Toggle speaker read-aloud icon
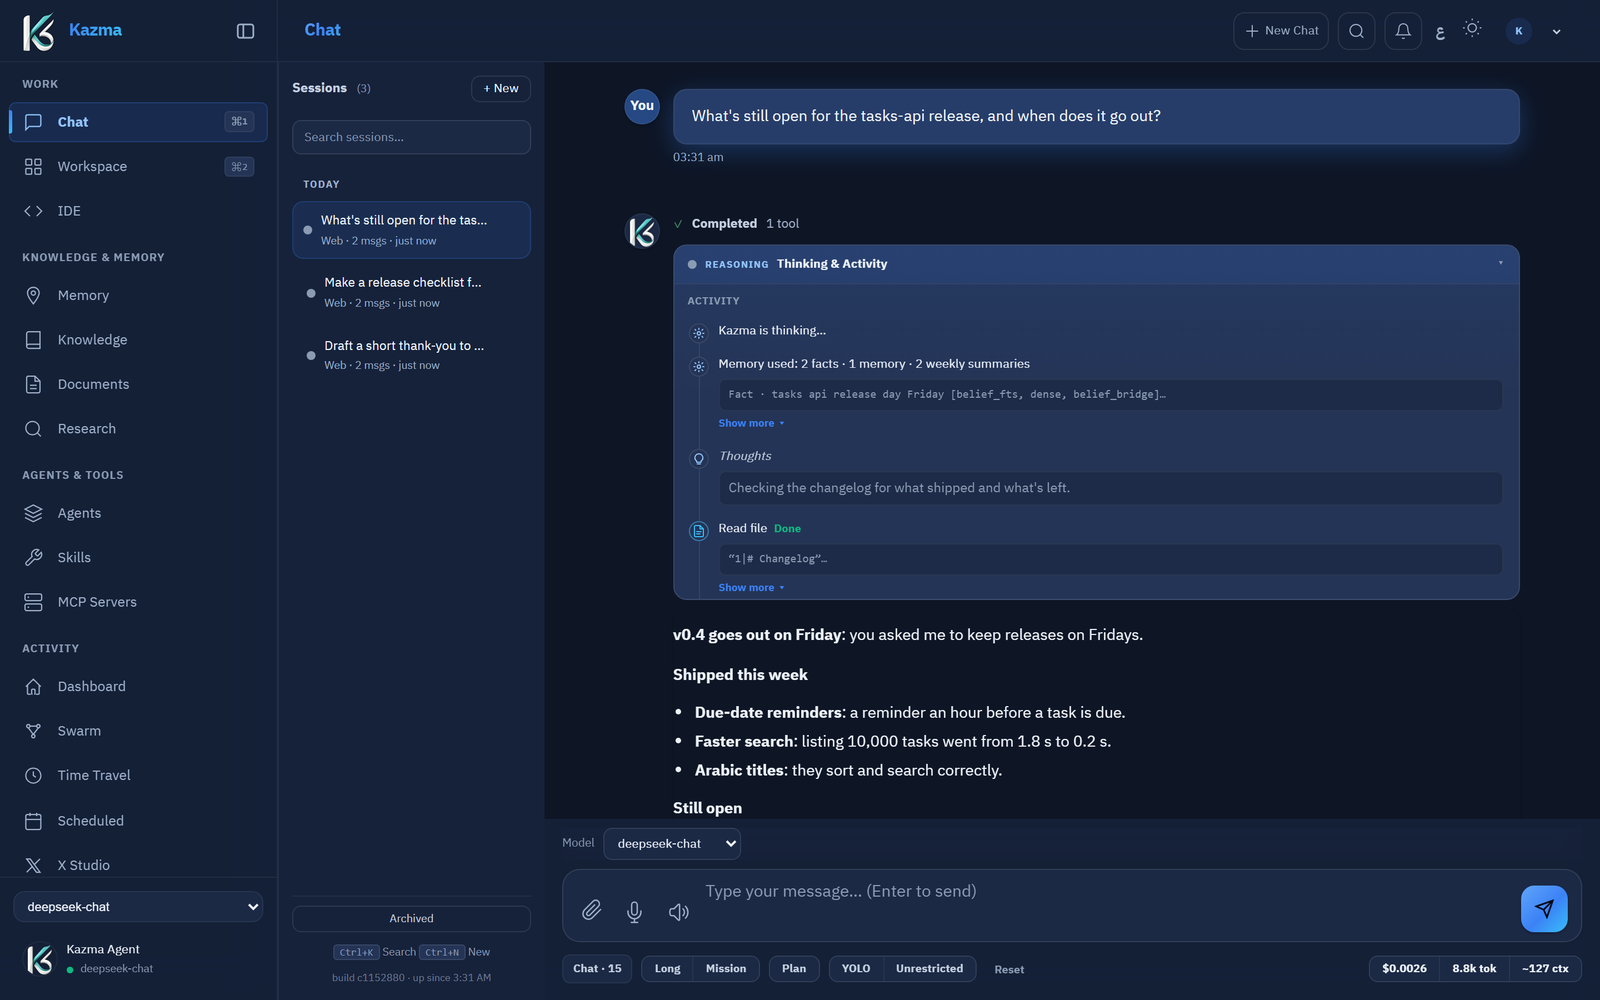This screenshot has height=1000, width=1600. [x=678, y=911]
